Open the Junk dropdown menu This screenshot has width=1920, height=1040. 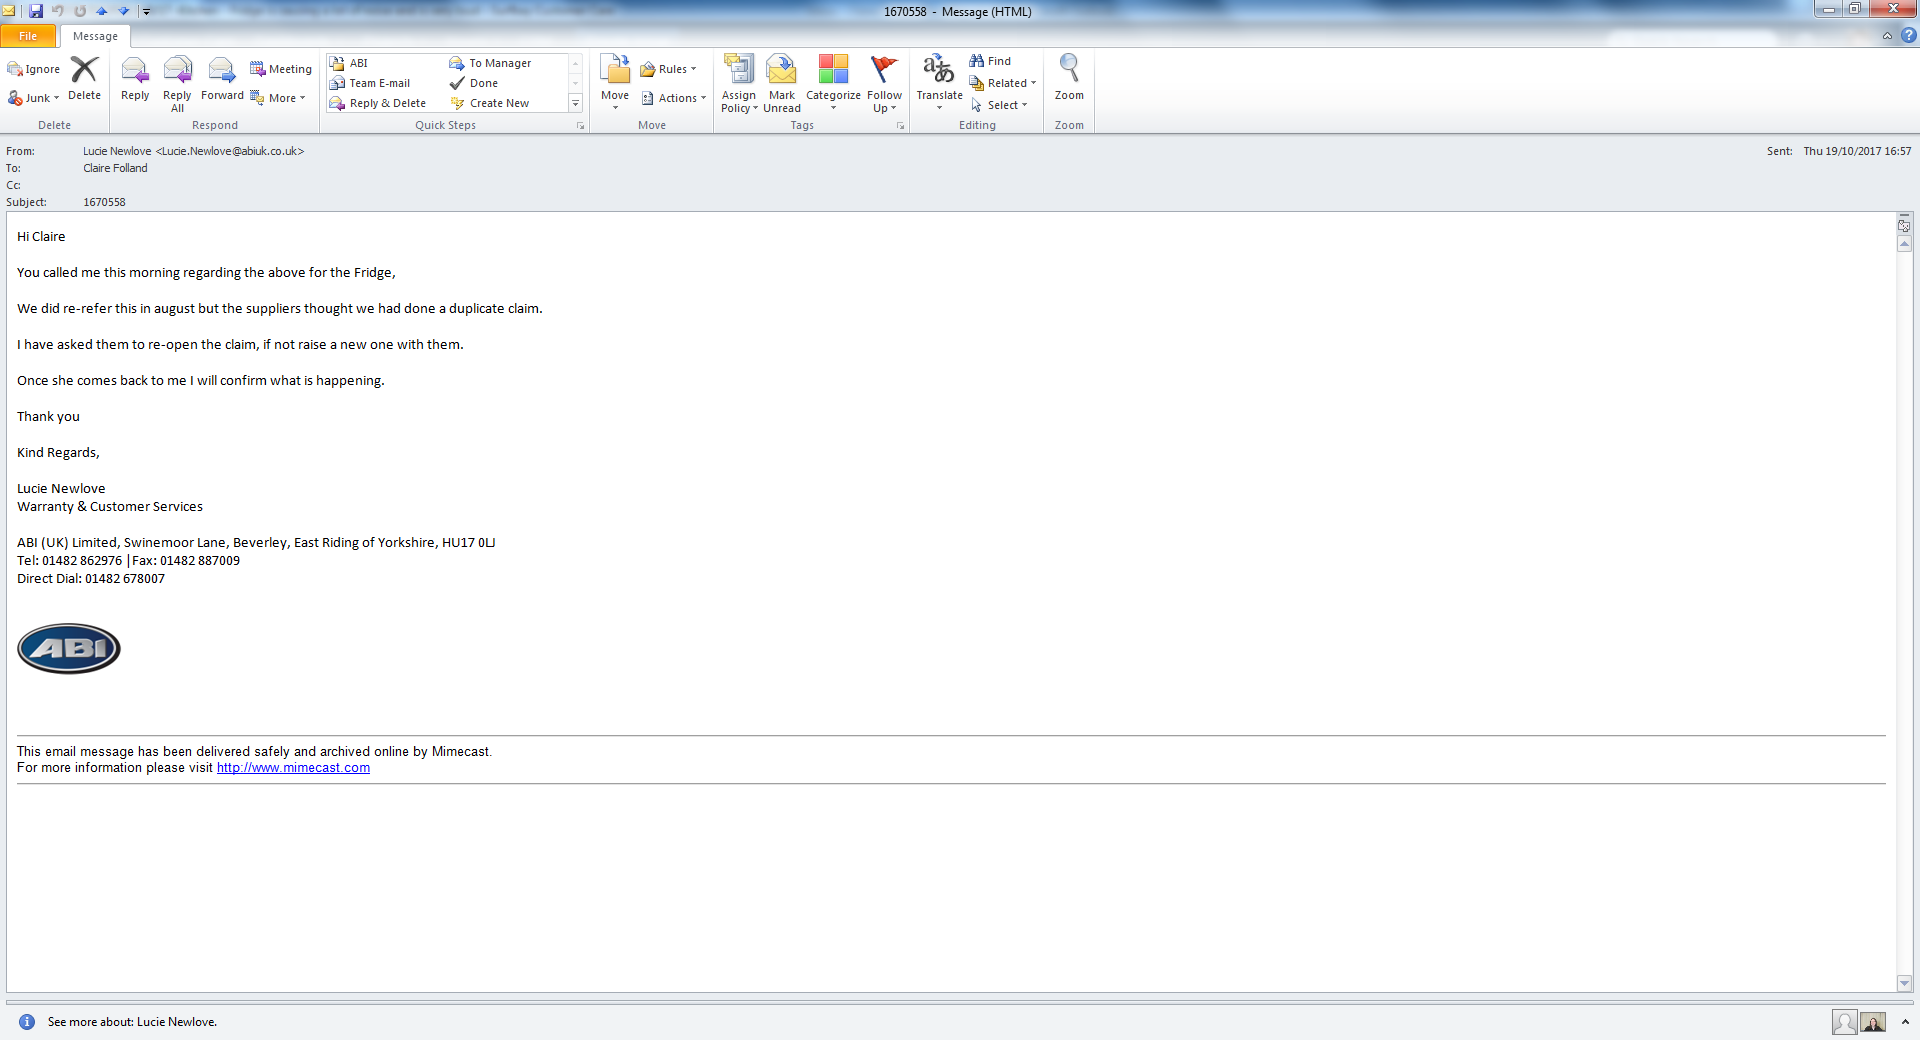coord(34,98)
